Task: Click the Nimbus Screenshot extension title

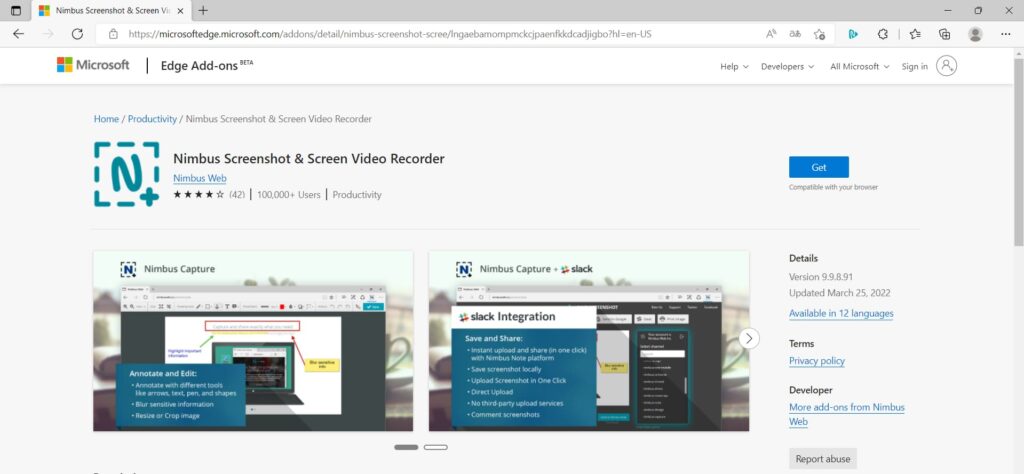Action: [309, 159]
